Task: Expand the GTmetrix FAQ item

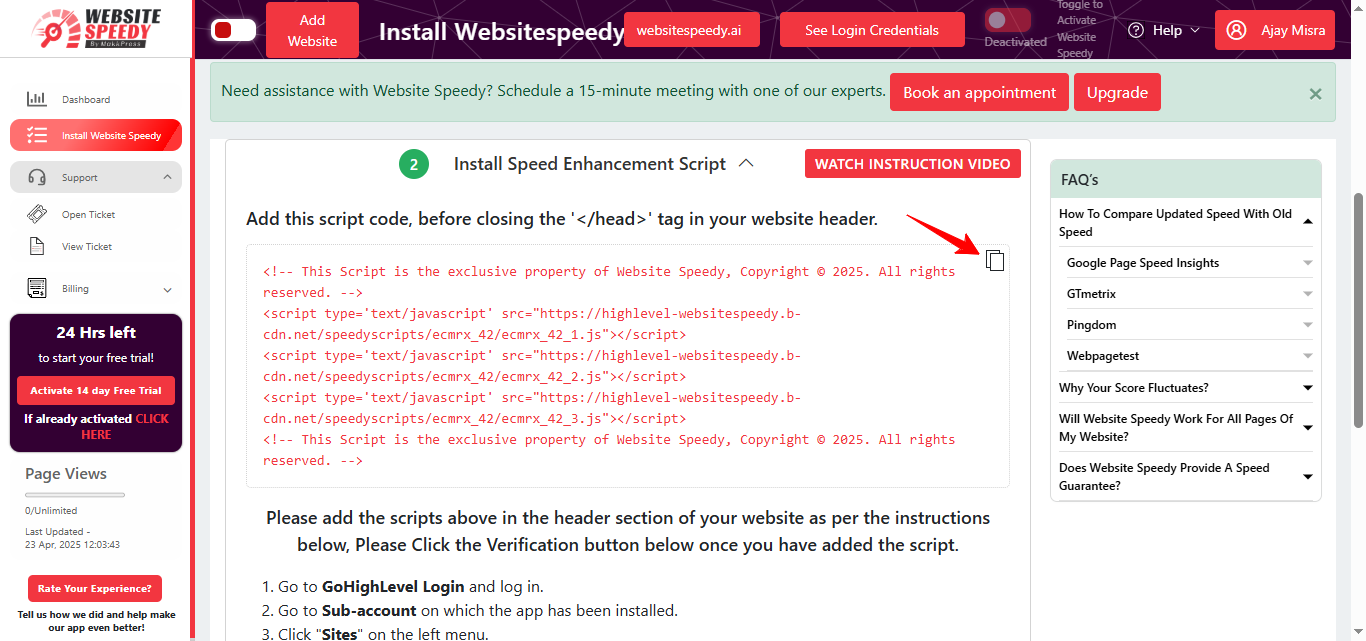Action: [x=1308, y=294]
